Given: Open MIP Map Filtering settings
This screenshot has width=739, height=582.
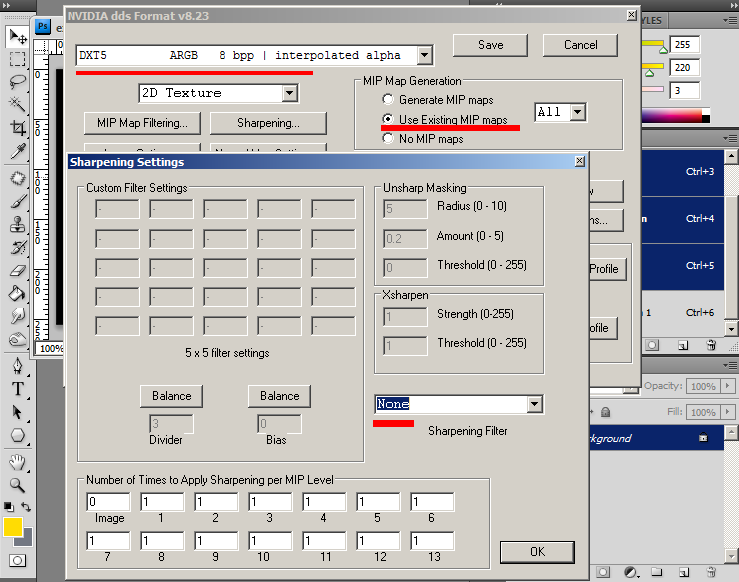Looking at the screenshot, I should [x=142, y=123].
